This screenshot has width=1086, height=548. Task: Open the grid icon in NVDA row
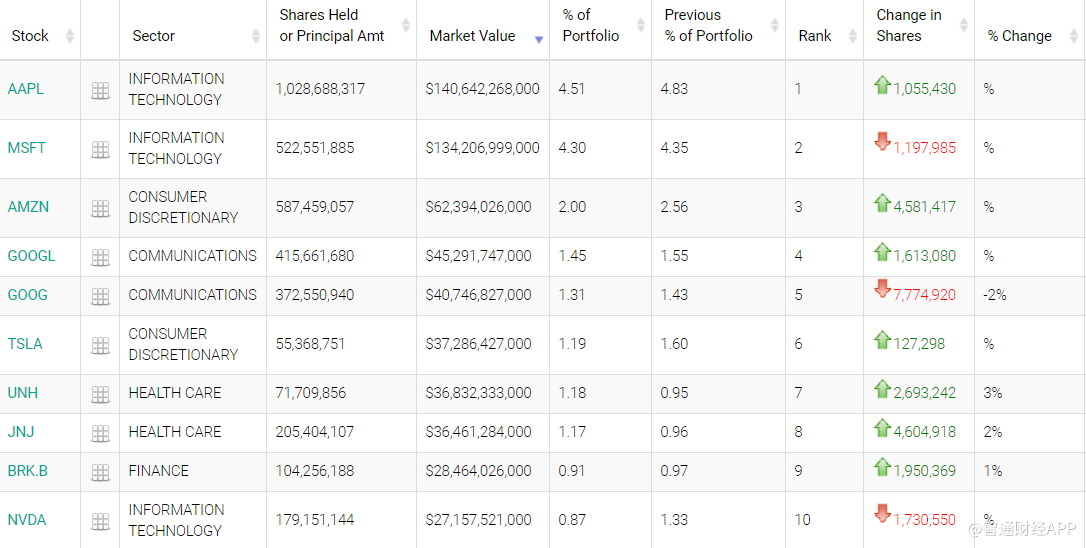100,522
